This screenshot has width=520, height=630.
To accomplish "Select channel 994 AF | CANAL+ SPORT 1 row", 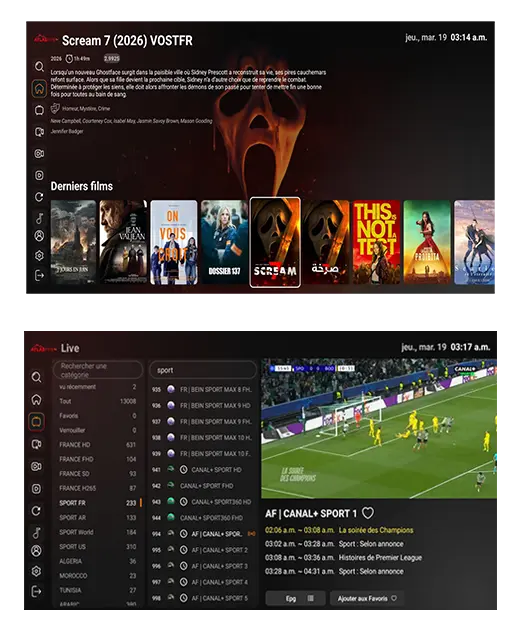I will [x=203, y=534].
